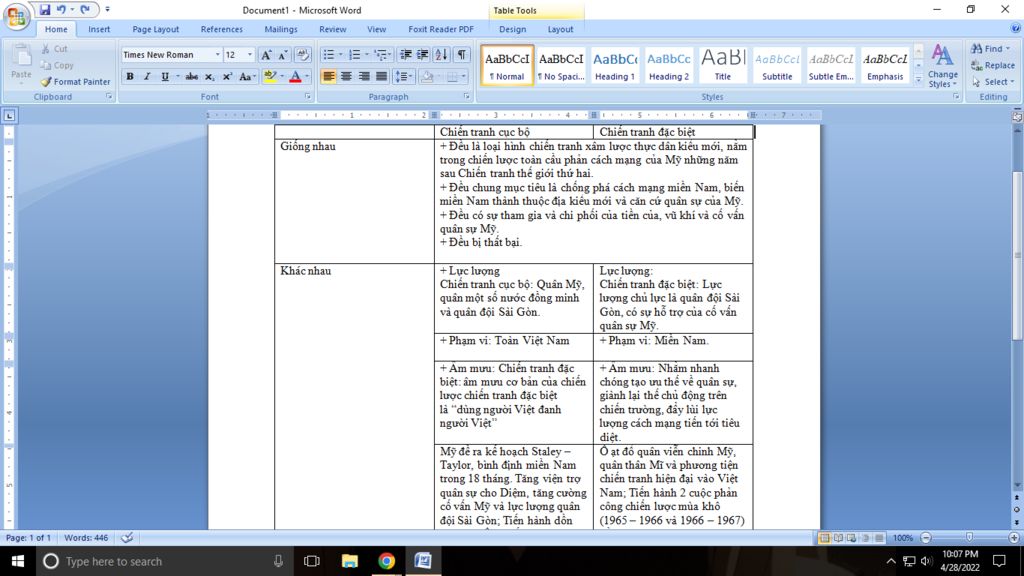The width and height of the screenshot is (1024, 576).
Task: Click Replace in Editing group
Action: click(x=993, y=65)
